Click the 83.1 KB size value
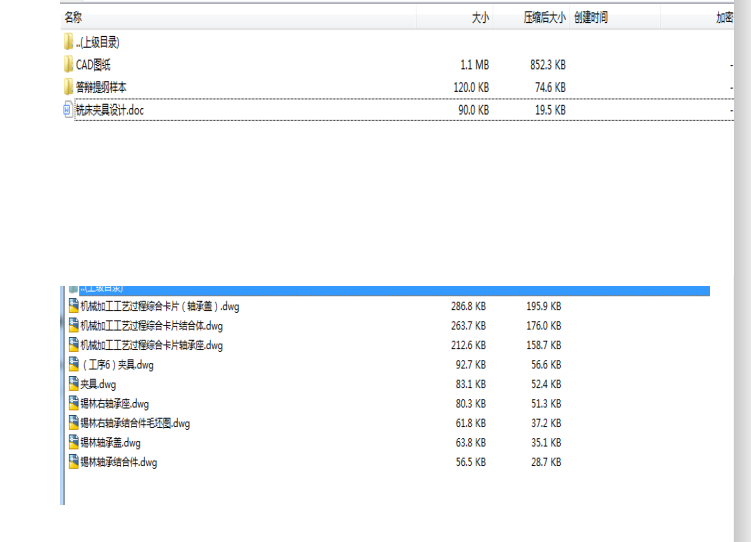Screen dimensions: 751x542 [471, 384]
